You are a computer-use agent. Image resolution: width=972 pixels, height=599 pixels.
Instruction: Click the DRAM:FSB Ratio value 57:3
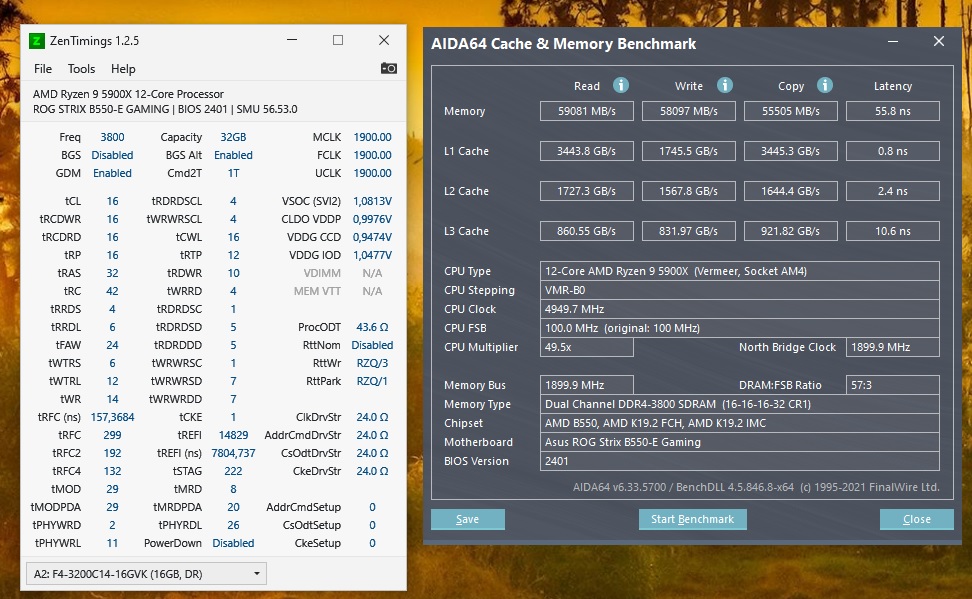coord(893,385)
